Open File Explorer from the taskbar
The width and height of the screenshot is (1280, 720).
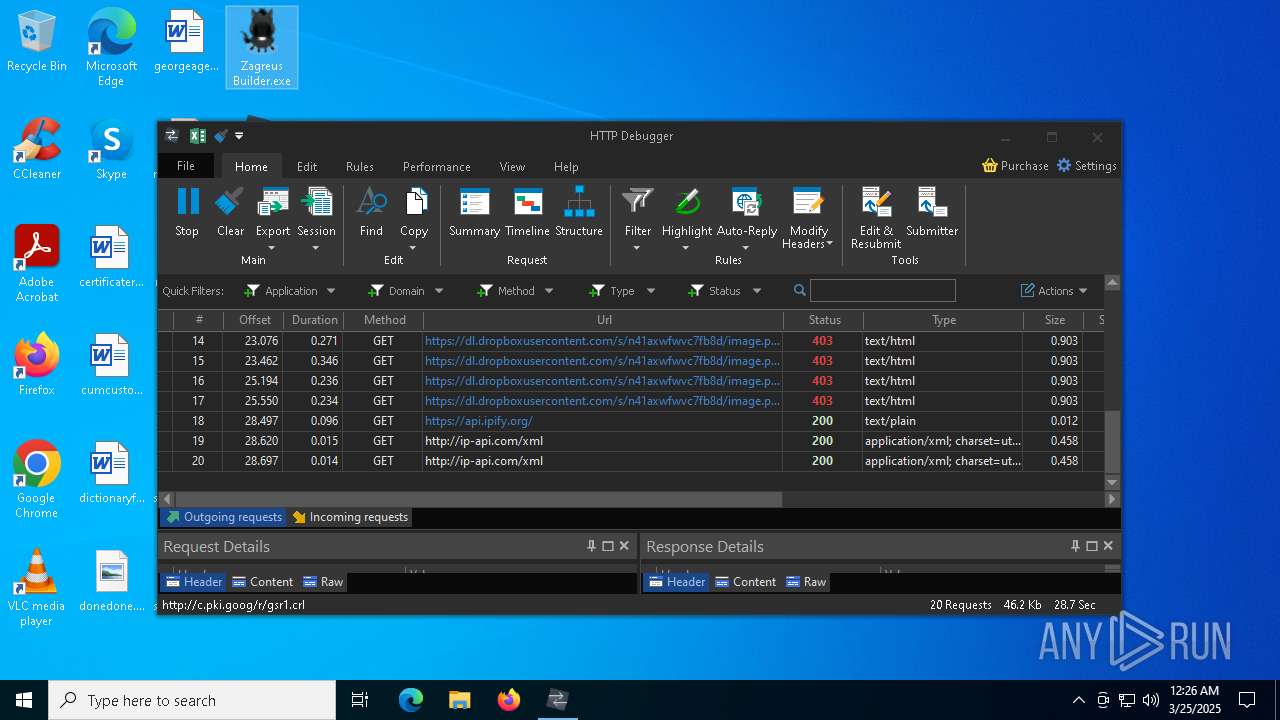[x=459, y=700]
